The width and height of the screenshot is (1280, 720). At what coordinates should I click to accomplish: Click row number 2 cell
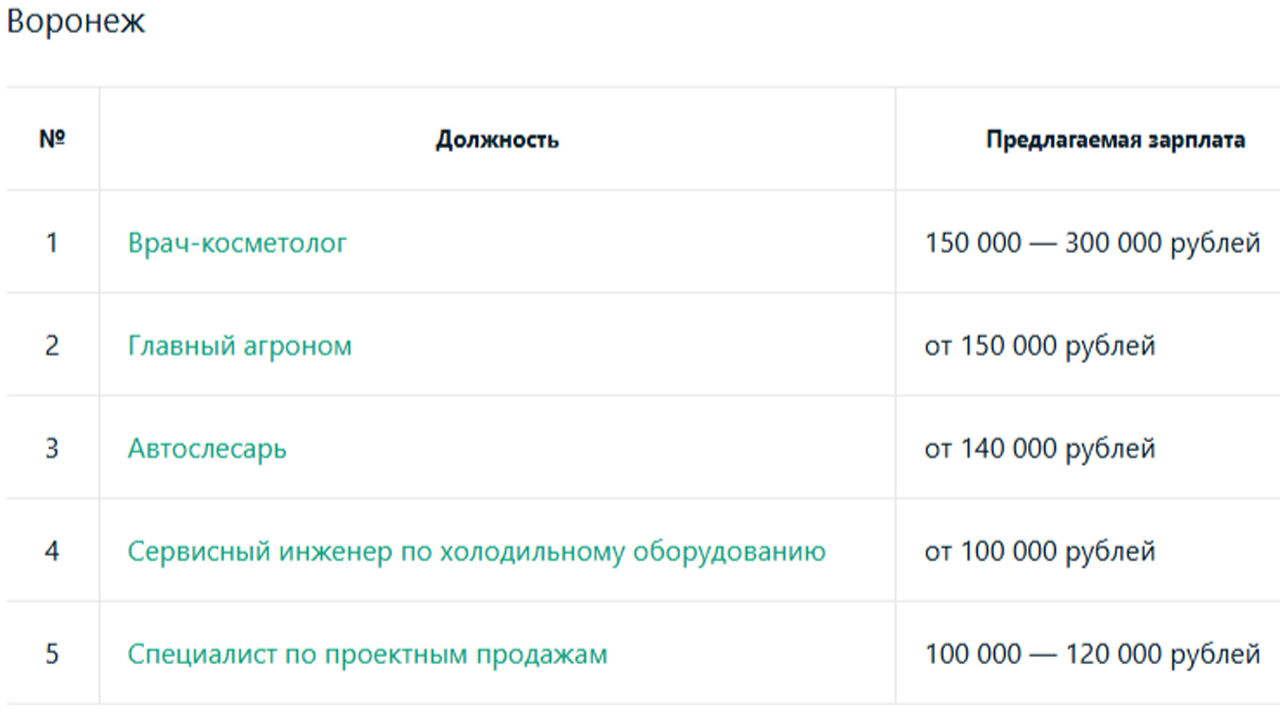pos(52,345)
